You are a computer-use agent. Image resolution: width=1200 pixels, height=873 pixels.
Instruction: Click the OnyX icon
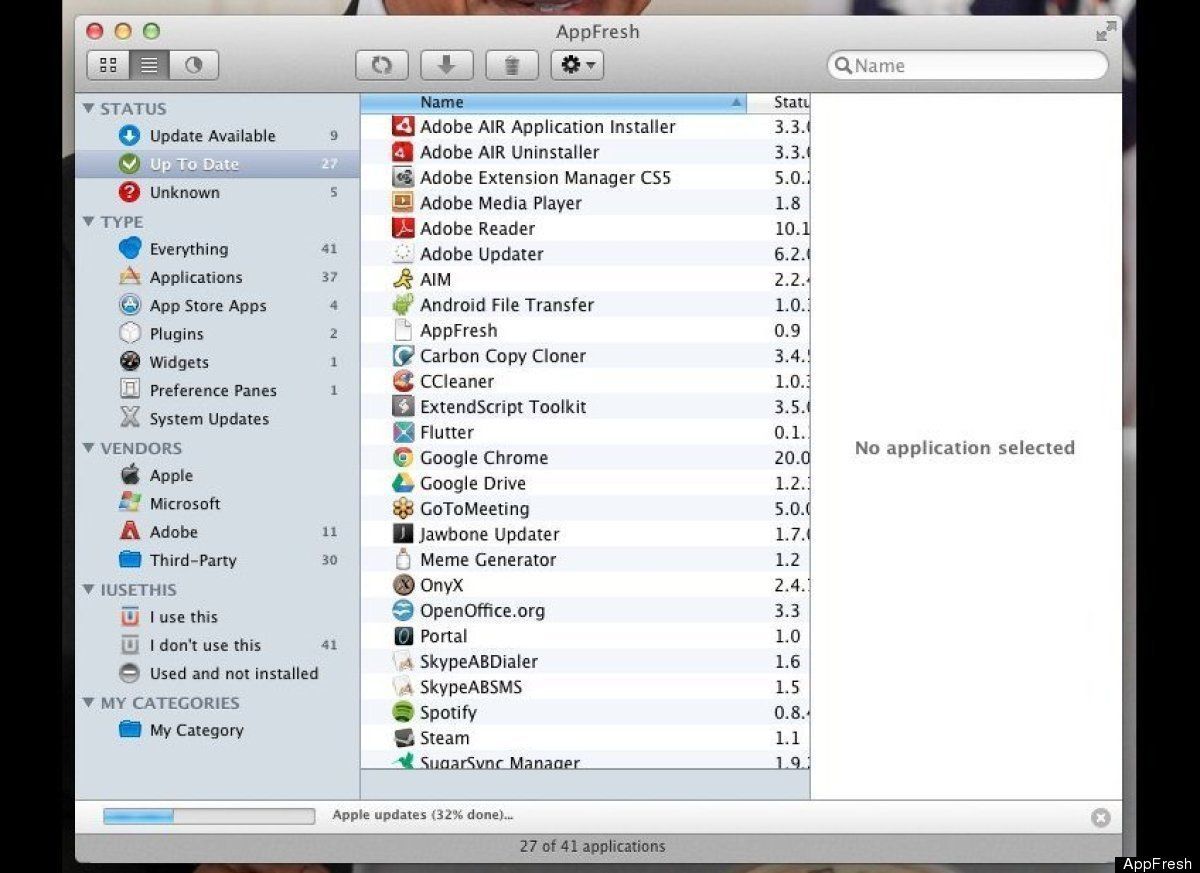coord(403,585)
